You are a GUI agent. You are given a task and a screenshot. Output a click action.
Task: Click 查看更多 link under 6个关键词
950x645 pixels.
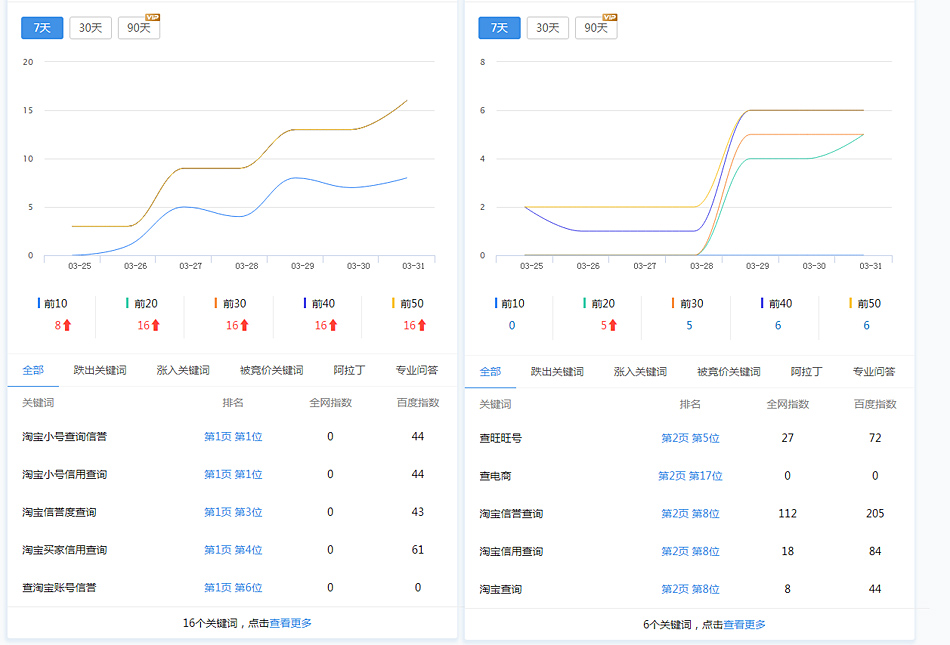point(744,624)
